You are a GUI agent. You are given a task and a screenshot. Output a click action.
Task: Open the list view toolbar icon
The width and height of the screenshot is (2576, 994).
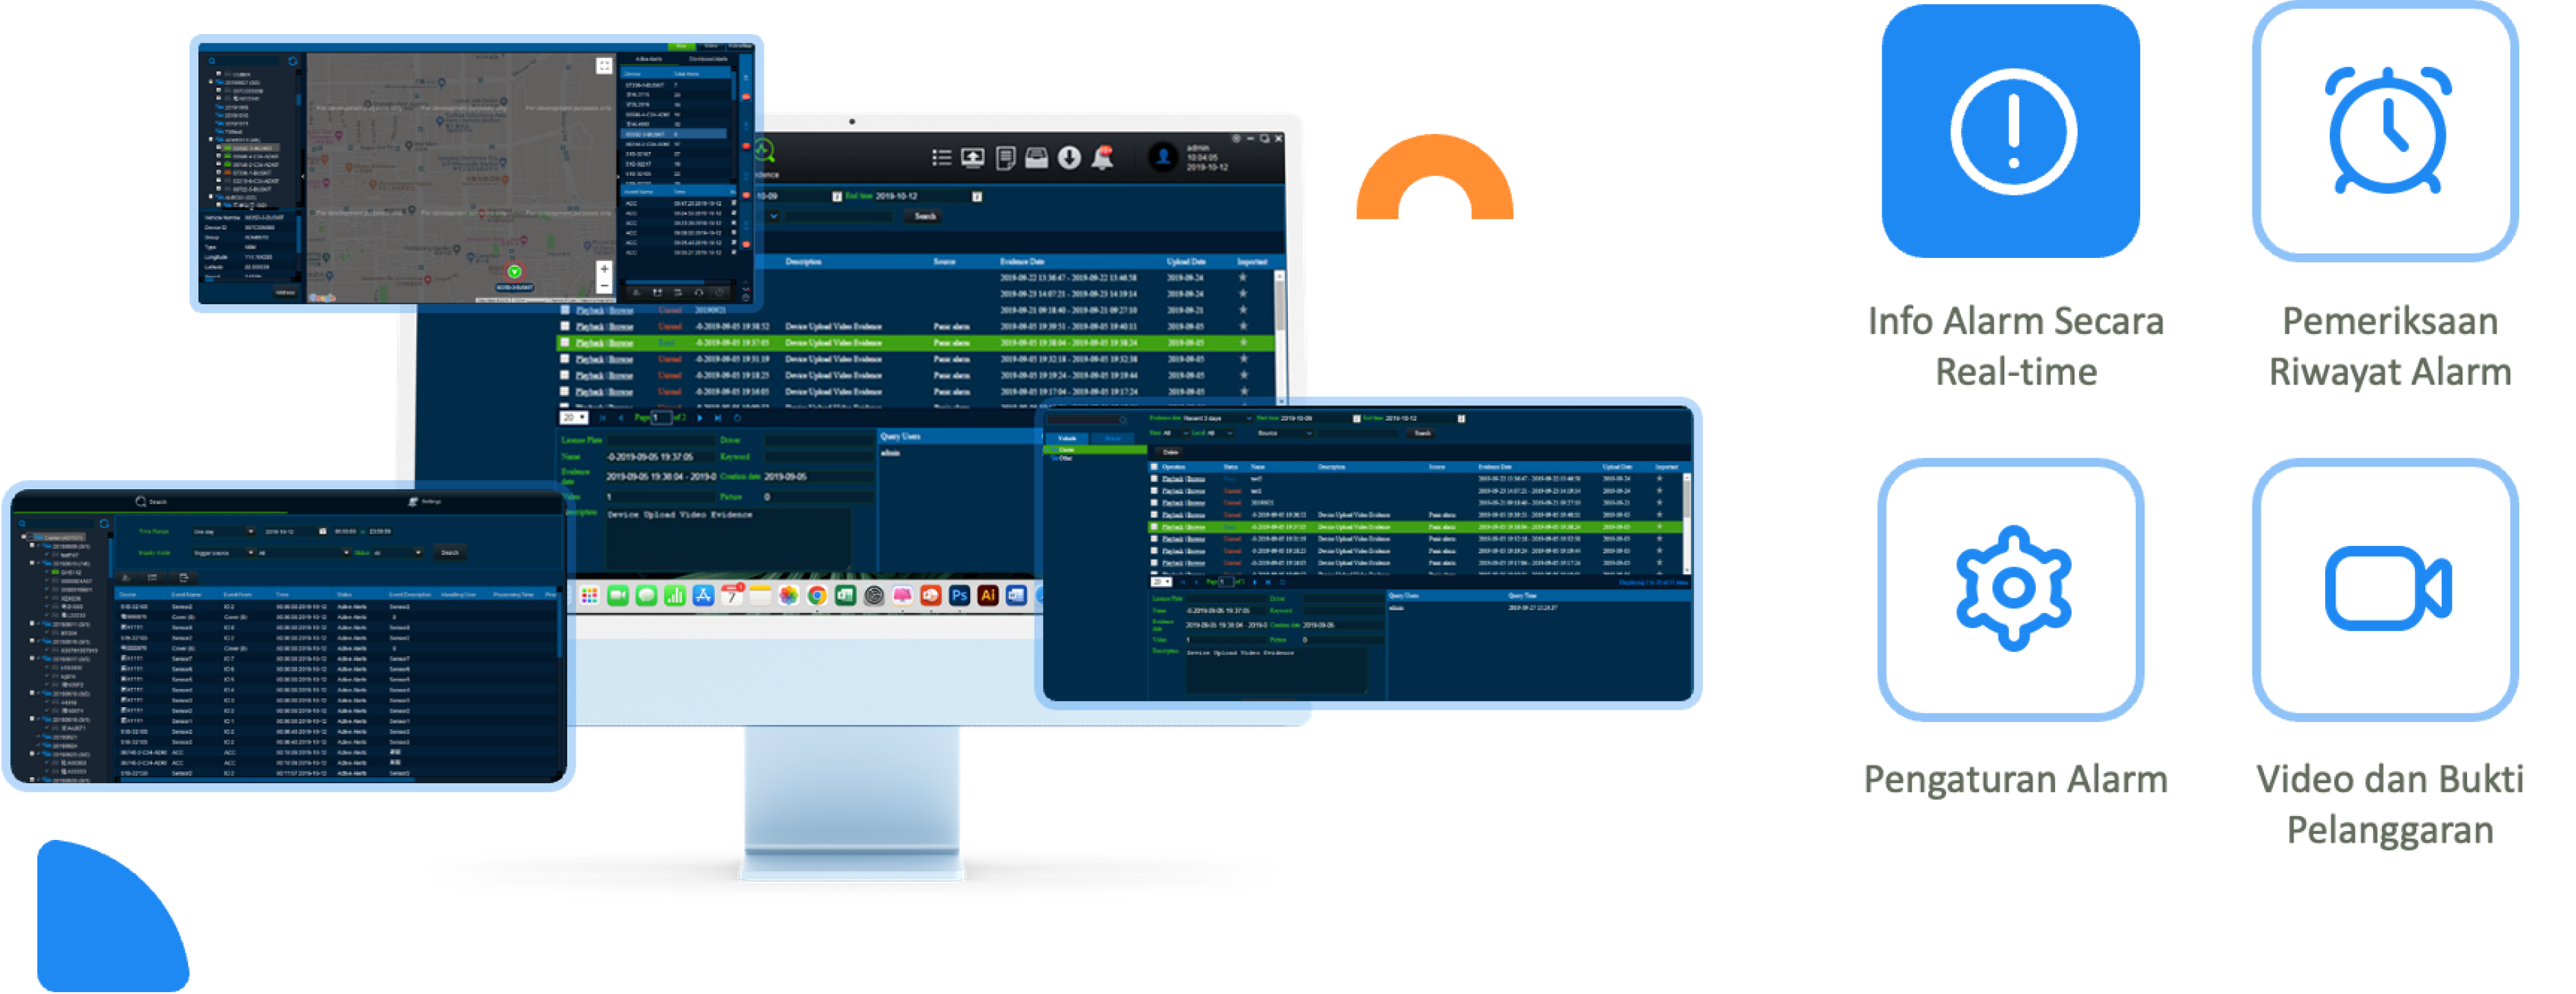941,157
